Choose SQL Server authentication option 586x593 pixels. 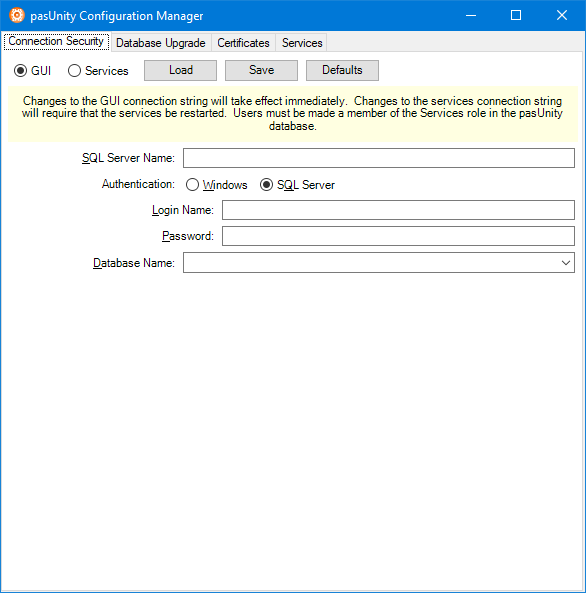coord(297,185)
